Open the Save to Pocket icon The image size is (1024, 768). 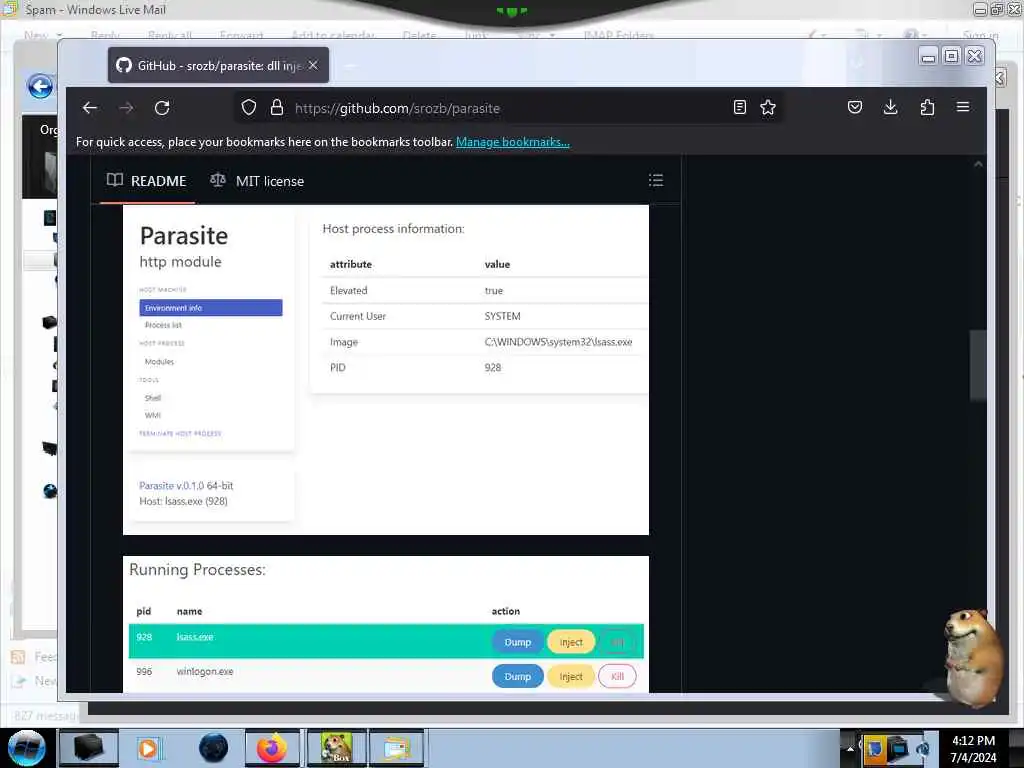click(855, 107)
